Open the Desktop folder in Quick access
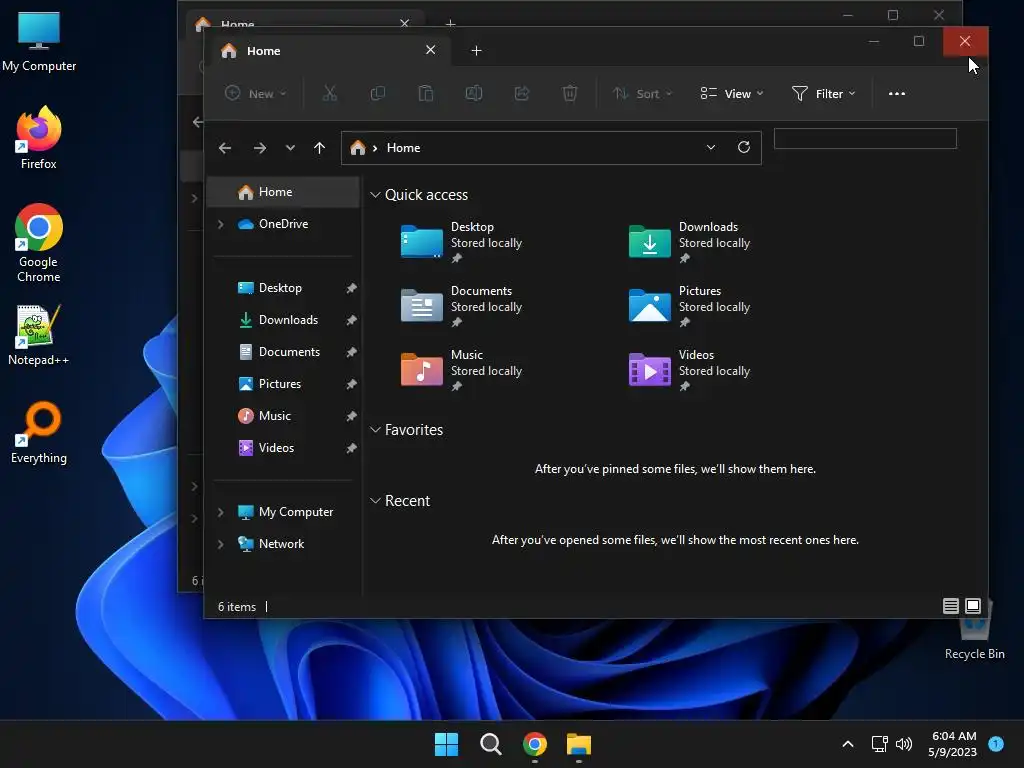The image size is (1024, 768). click(x=460, y=242)
